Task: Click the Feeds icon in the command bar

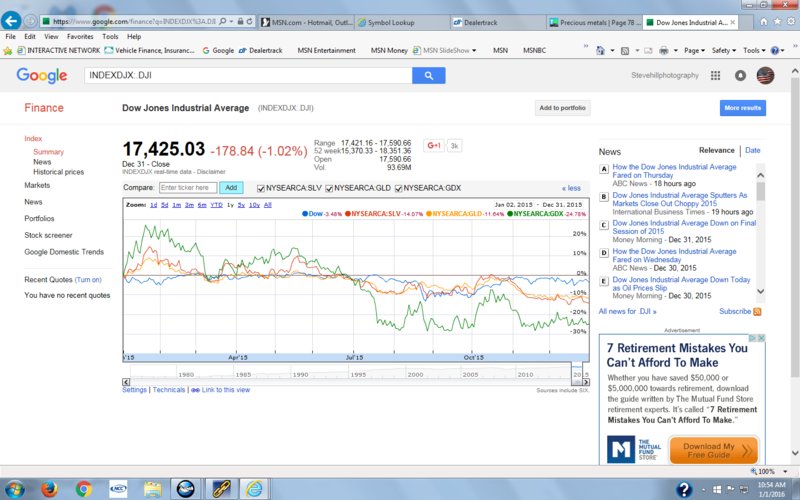Action: 625,51
